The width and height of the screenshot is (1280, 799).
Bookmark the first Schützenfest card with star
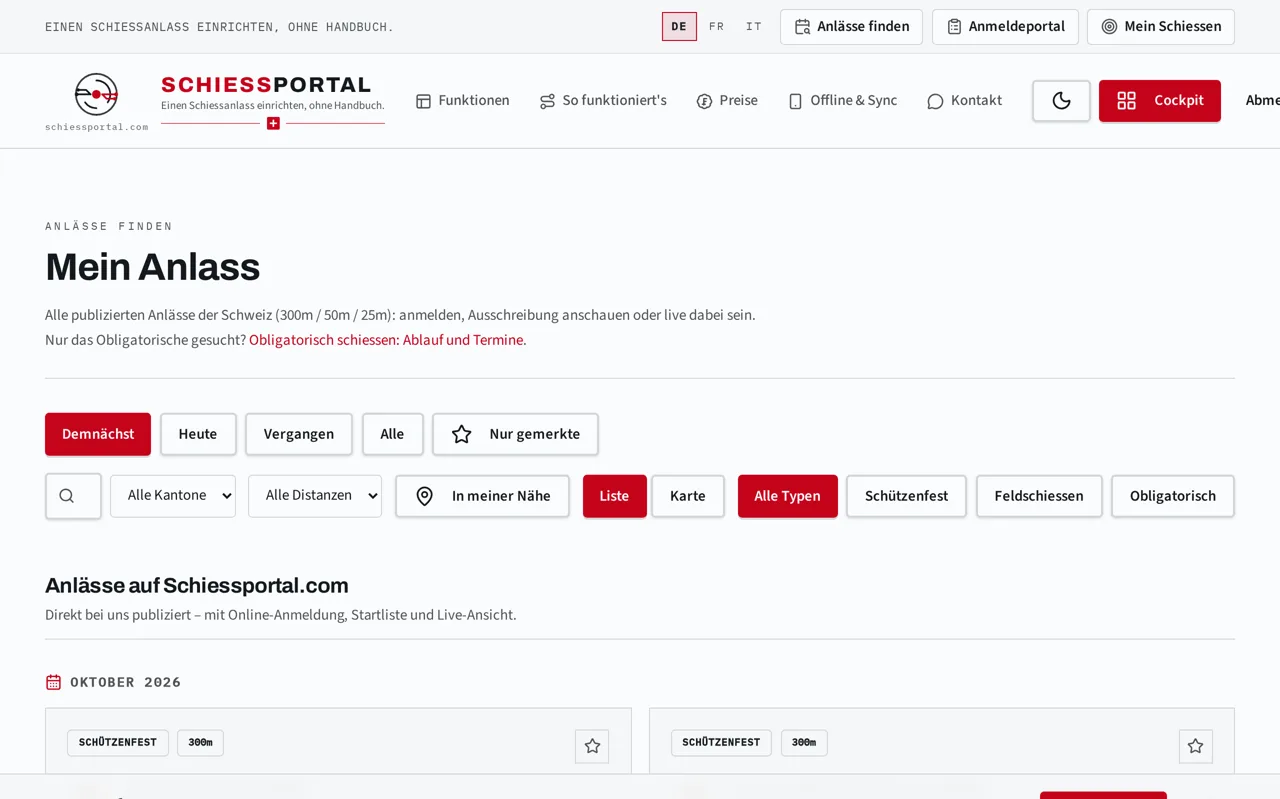click(592, 746)
